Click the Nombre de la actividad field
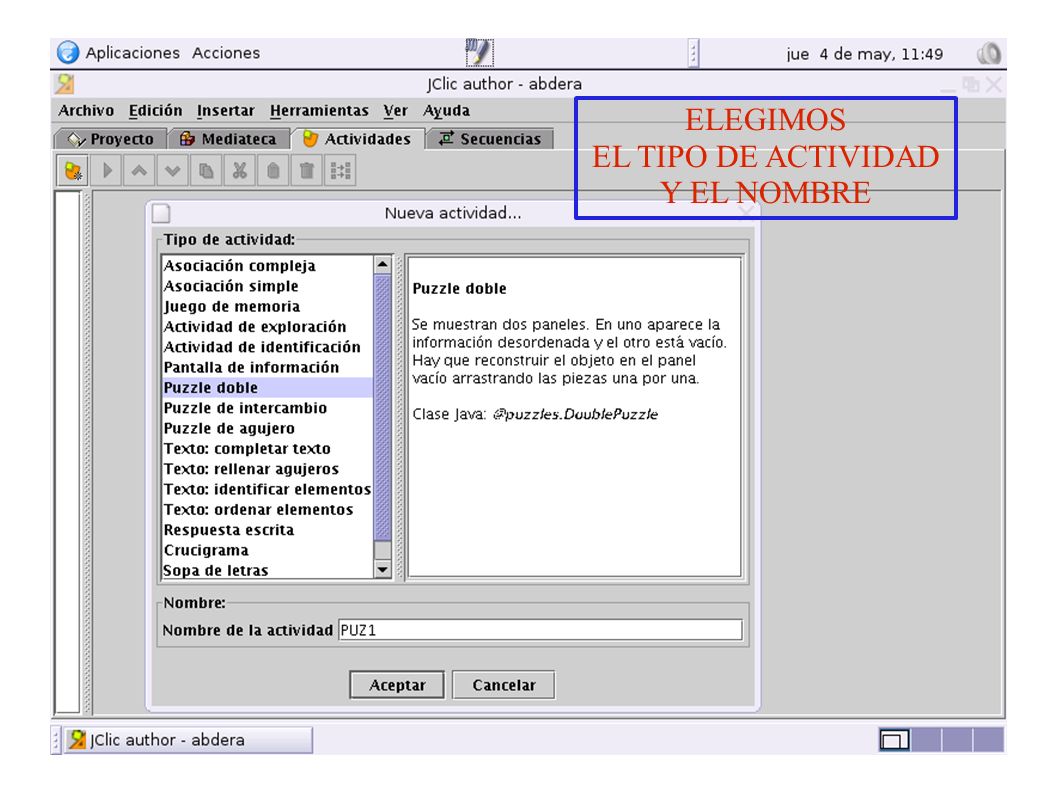The width and height of the screenshot is (1058, 793). pos(540,630)
